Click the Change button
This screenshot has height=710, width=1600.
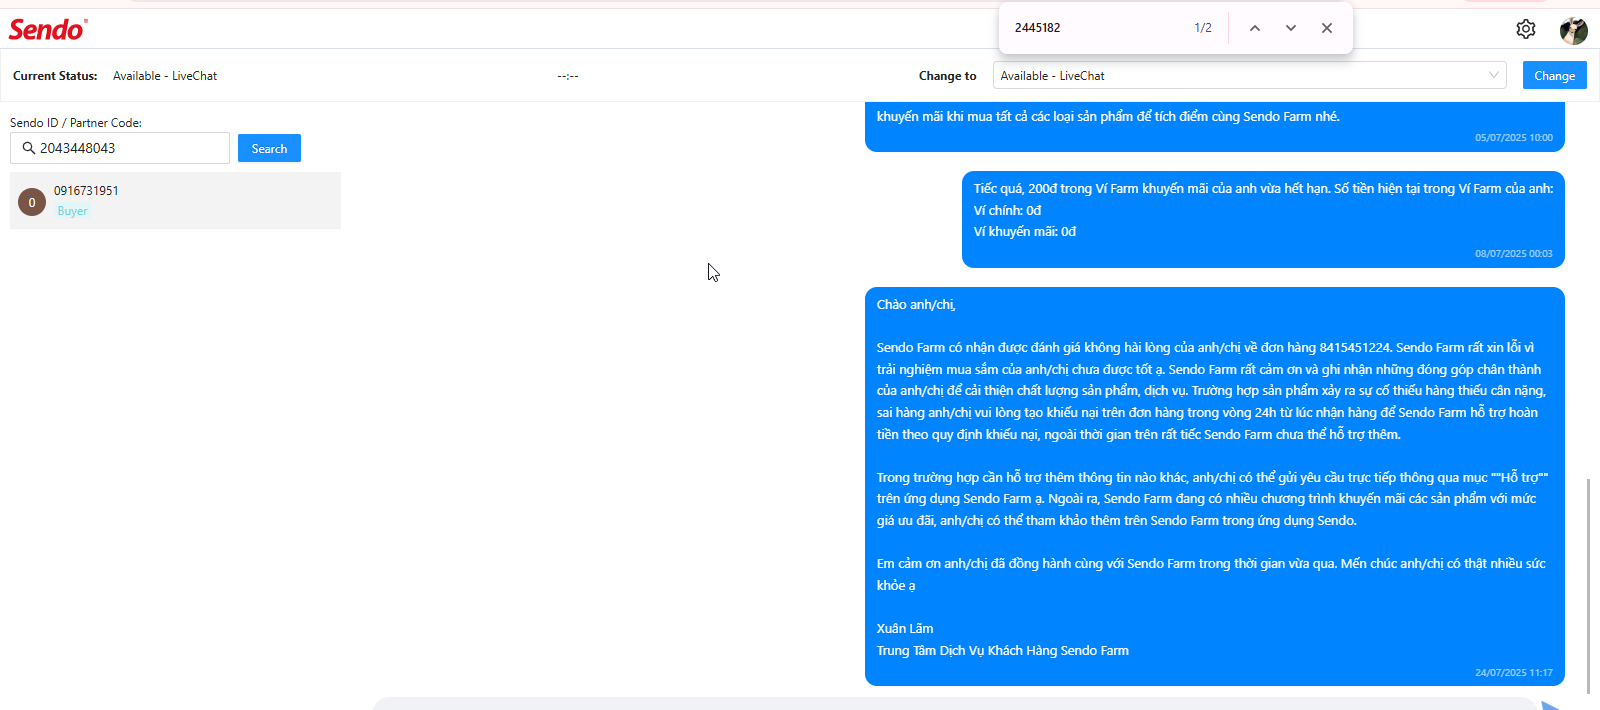(x=1554, y=76)
